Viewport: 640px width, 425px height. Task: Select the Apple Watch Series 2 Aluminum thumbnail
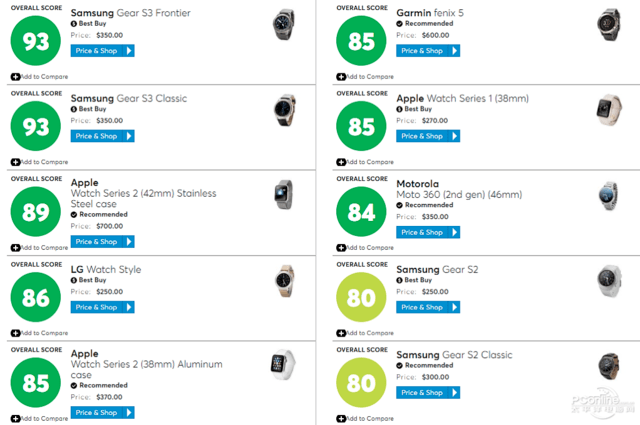click(283, 366)
